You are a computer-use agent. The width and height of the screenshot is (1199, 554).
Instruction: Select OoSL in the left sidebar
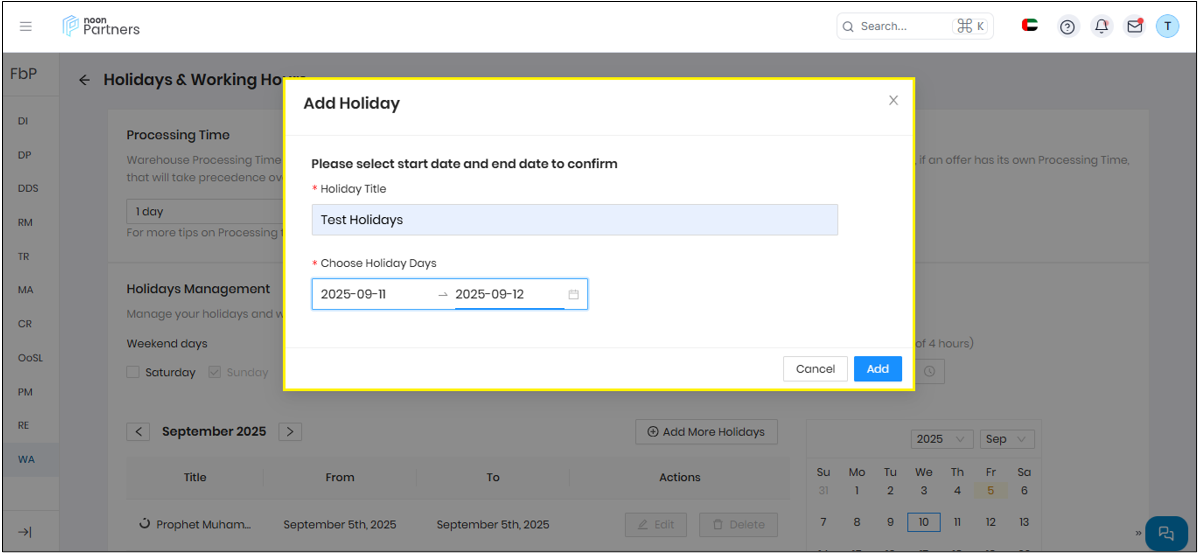30,357
